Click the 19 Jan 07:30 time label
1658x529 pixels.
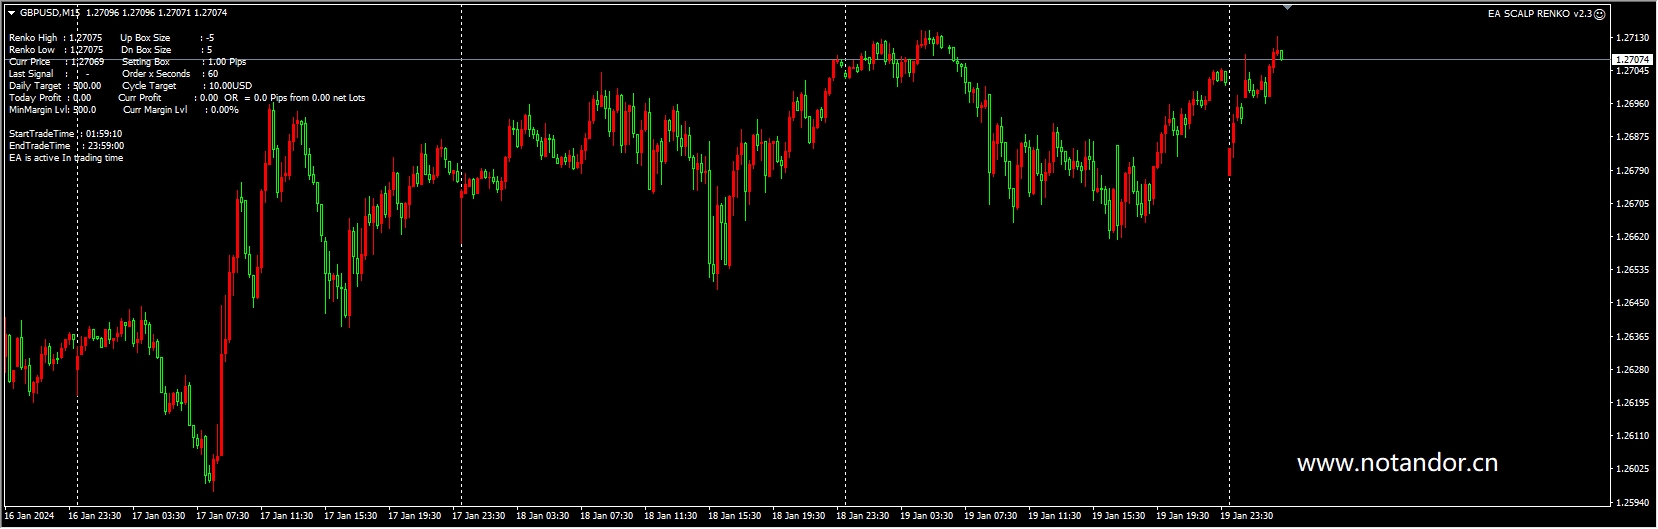tap(991, 516)
